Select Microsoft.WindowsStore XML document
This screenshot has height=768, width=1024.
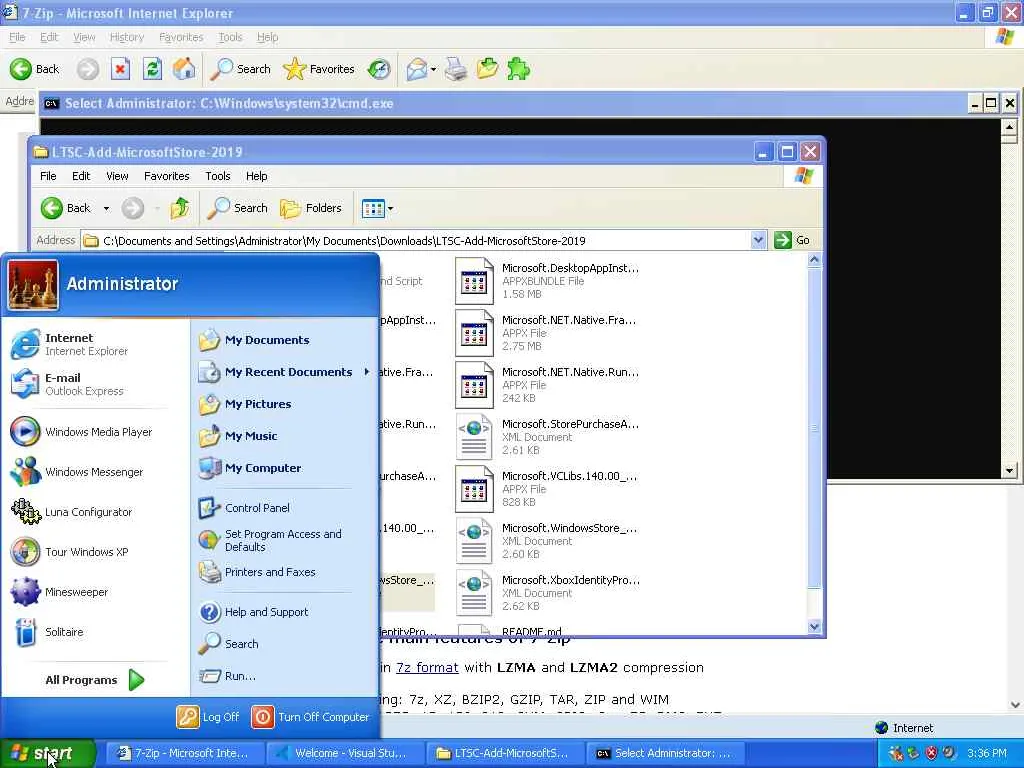point(547,541)
